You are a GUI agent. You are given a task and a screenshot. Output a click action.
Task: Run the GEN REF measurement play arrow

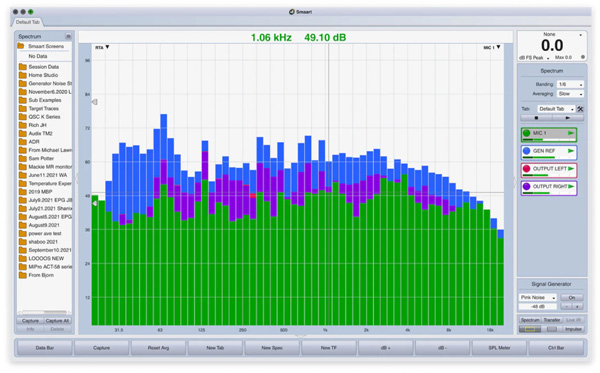pyautogui.click(x=571, y=151)
